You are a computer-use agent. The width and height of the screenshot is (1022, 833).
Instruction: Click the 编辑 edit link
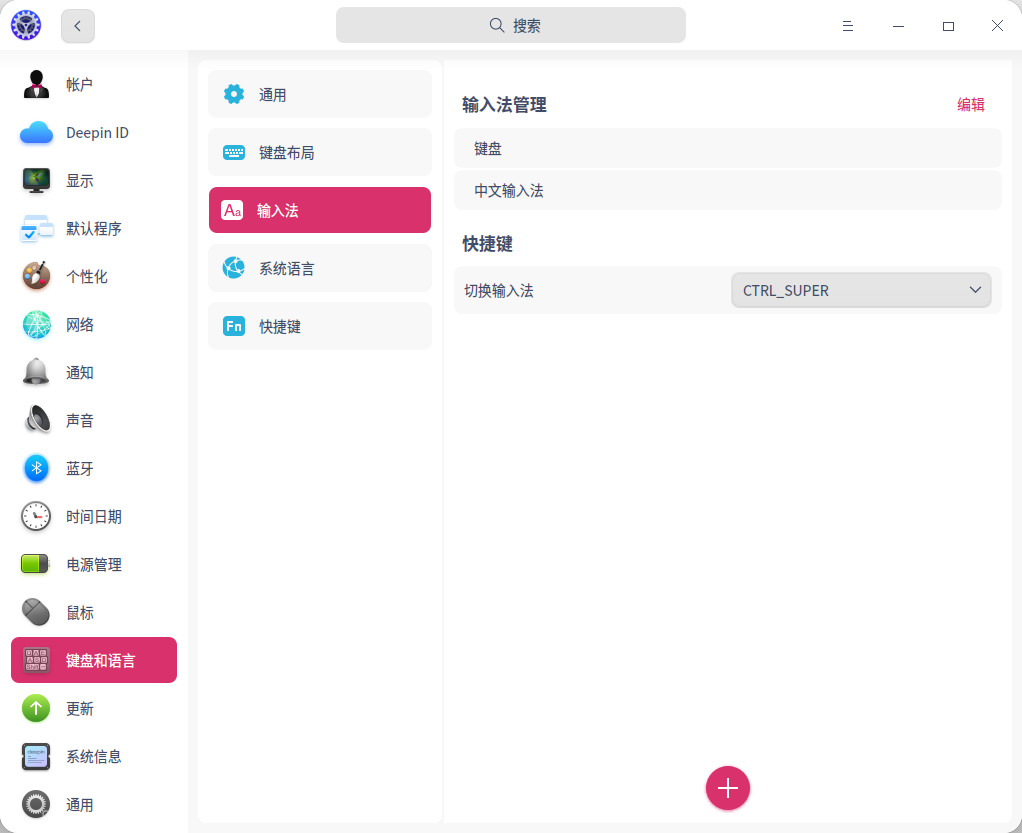(x=970, y=105)
